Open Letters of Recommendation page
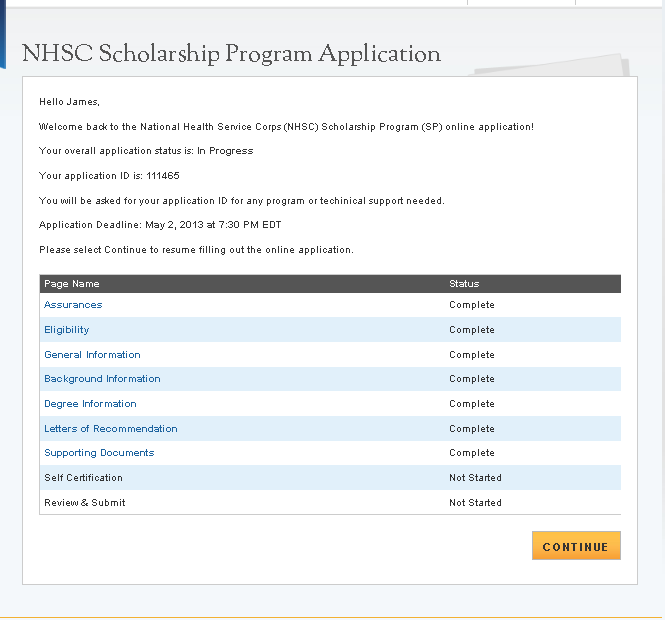Image resolution: width=665 pixels, height=620 pixels. [x=111, y=429]
